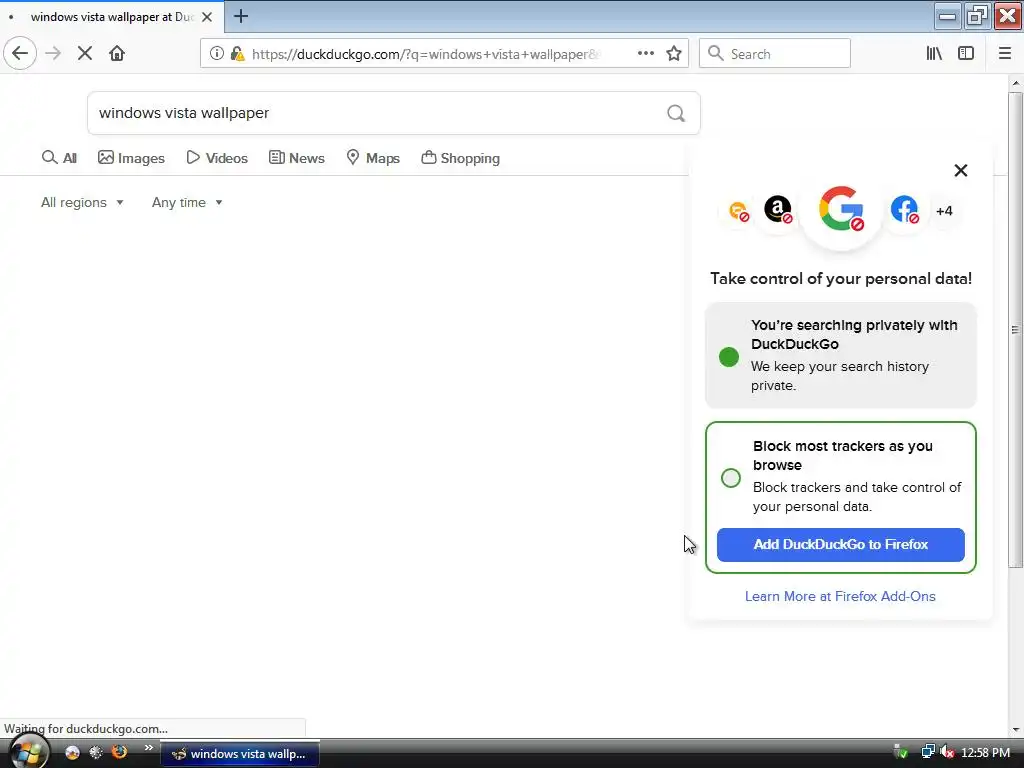Open the Library icon in toolbar

tap(934, 54)
